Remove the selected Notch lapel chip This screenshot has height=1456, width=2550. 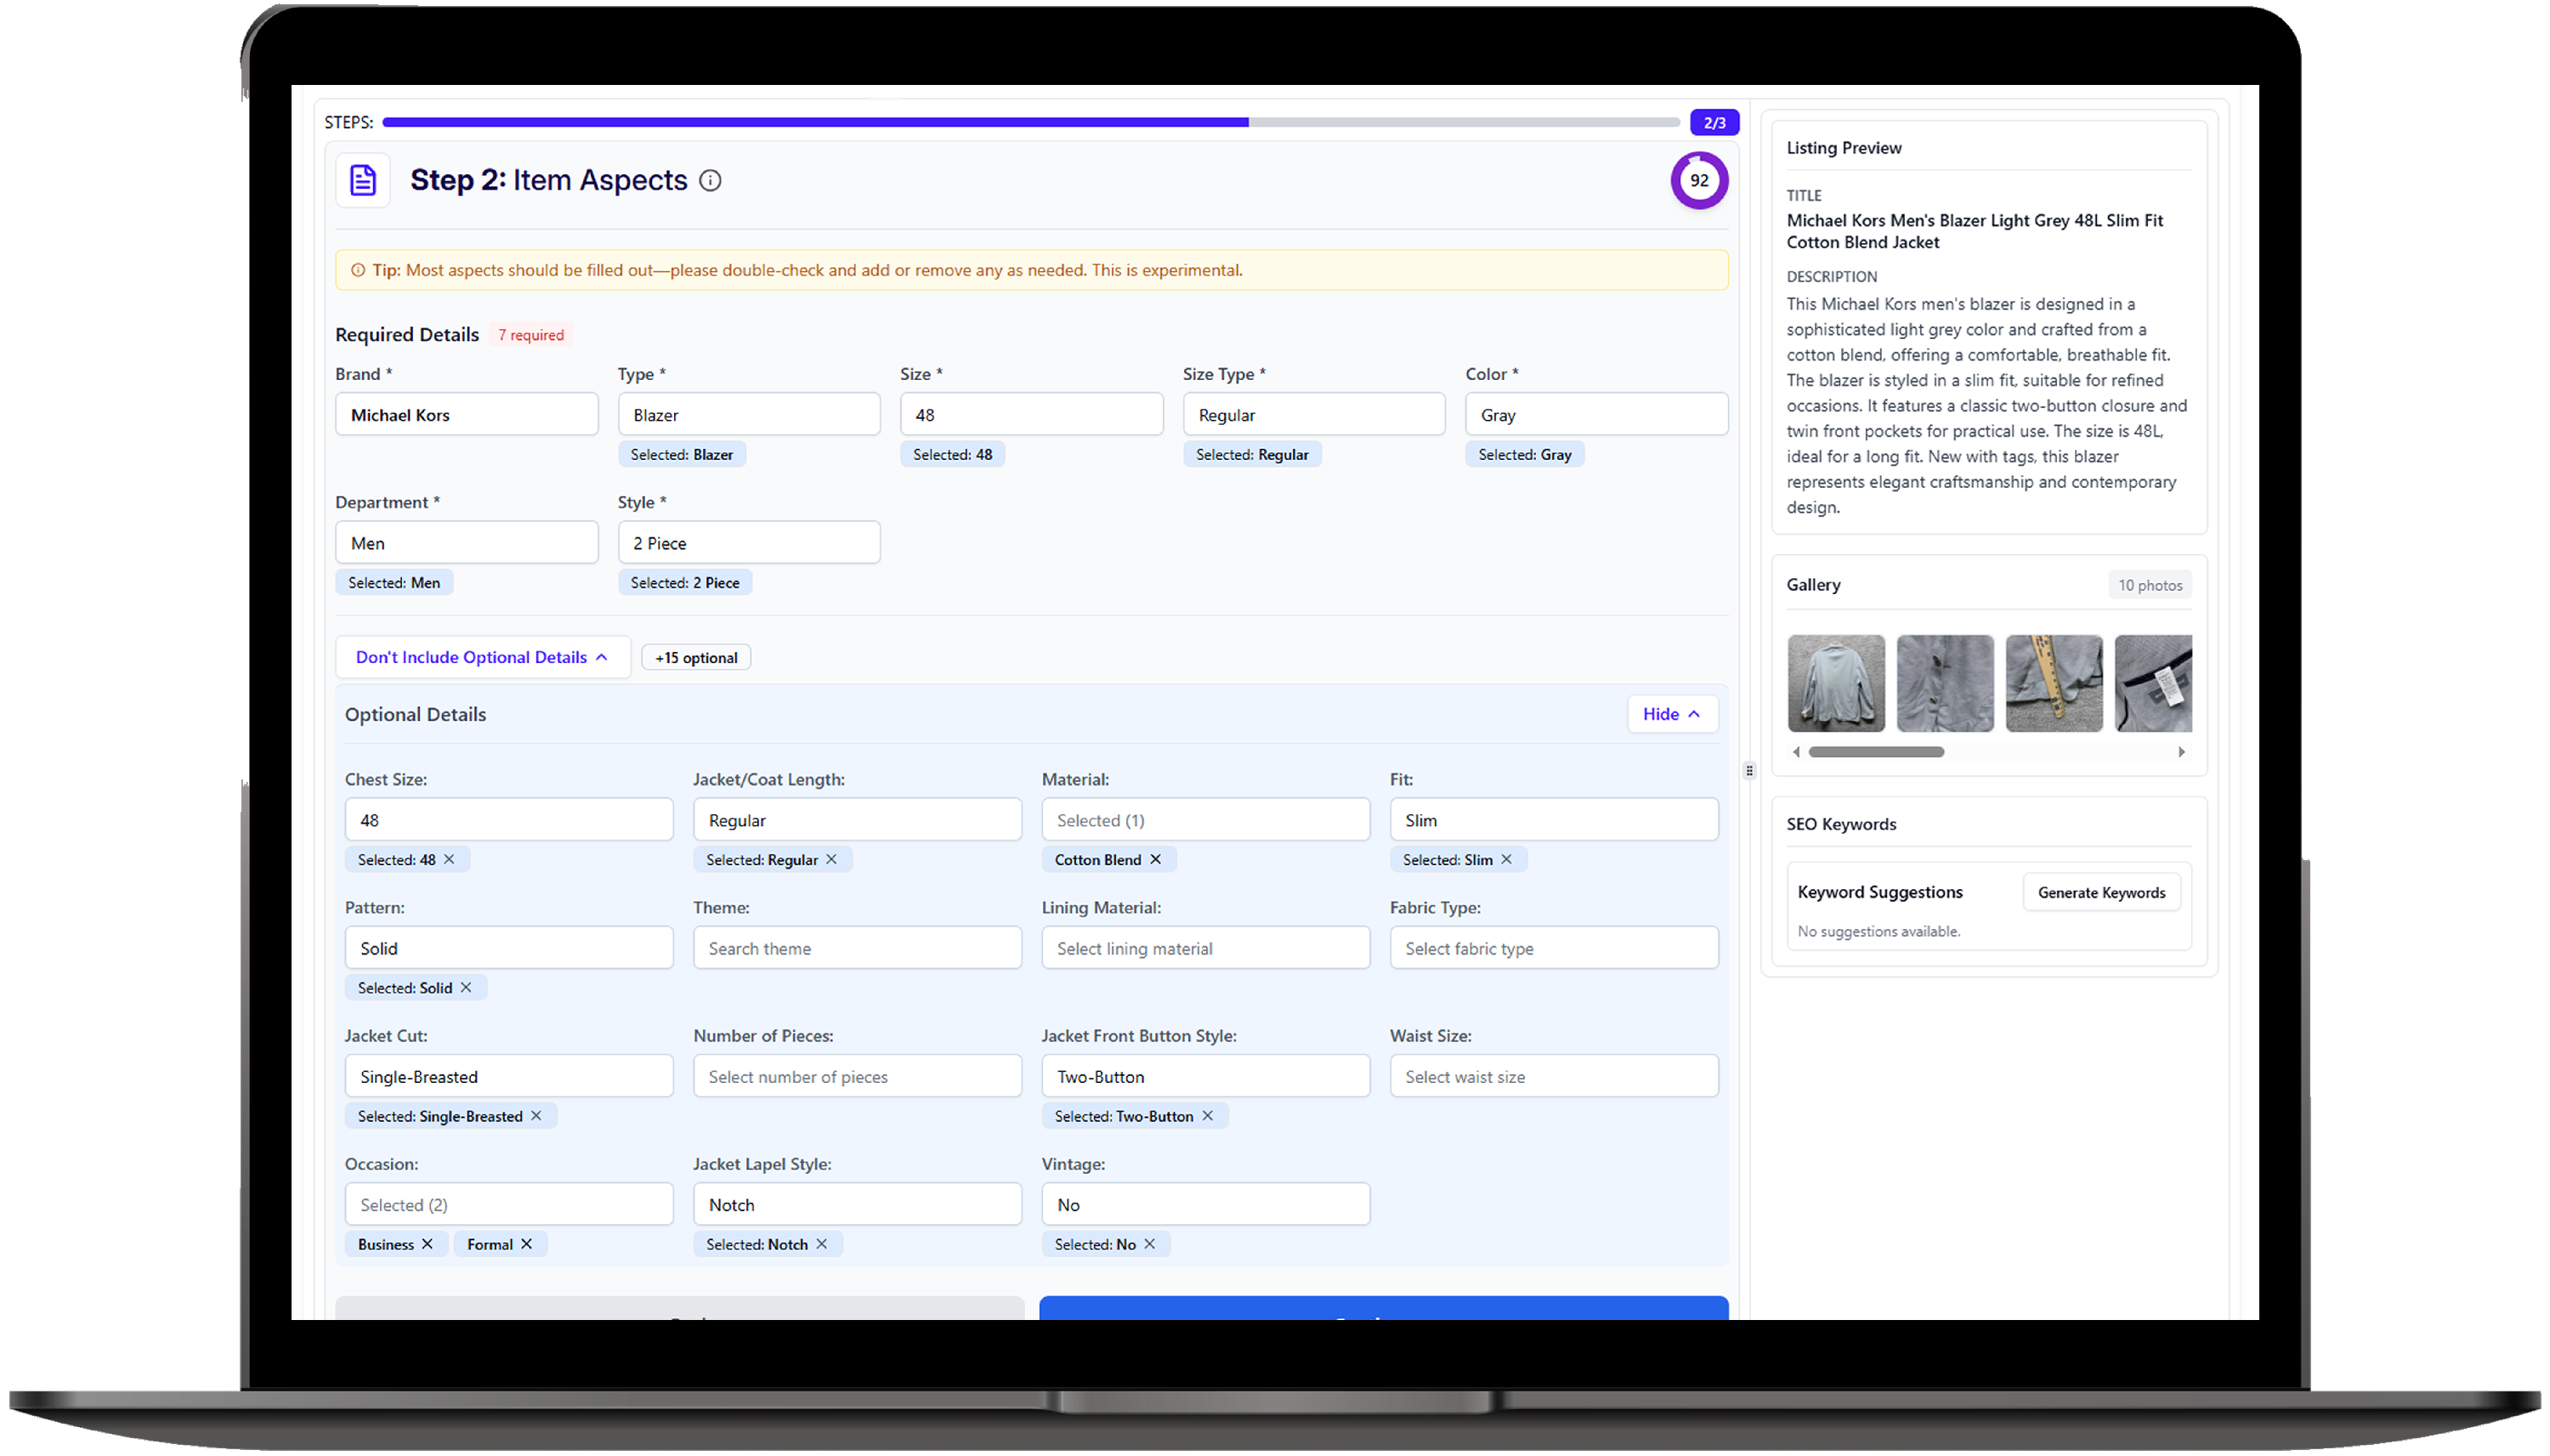[822, 1244]
